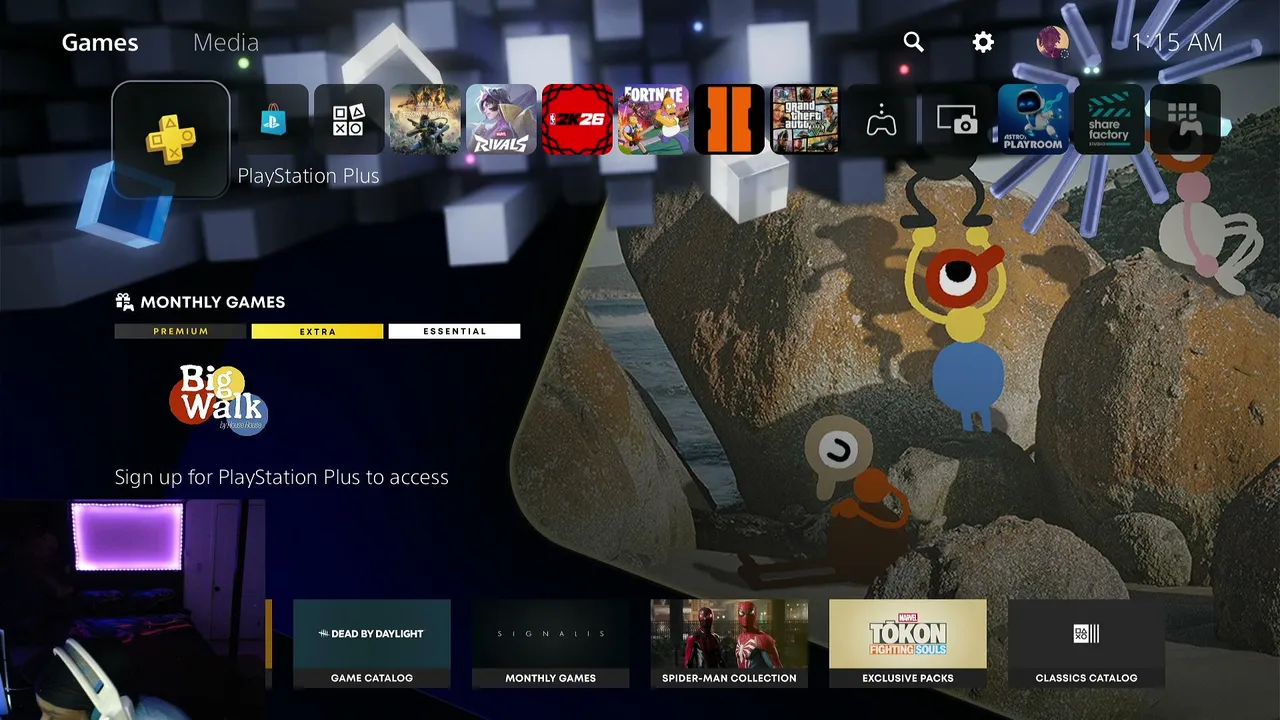Viewport: 1280px width, 720px height.
Task: Open the Game Catalog card
Action: click(372, 644)
